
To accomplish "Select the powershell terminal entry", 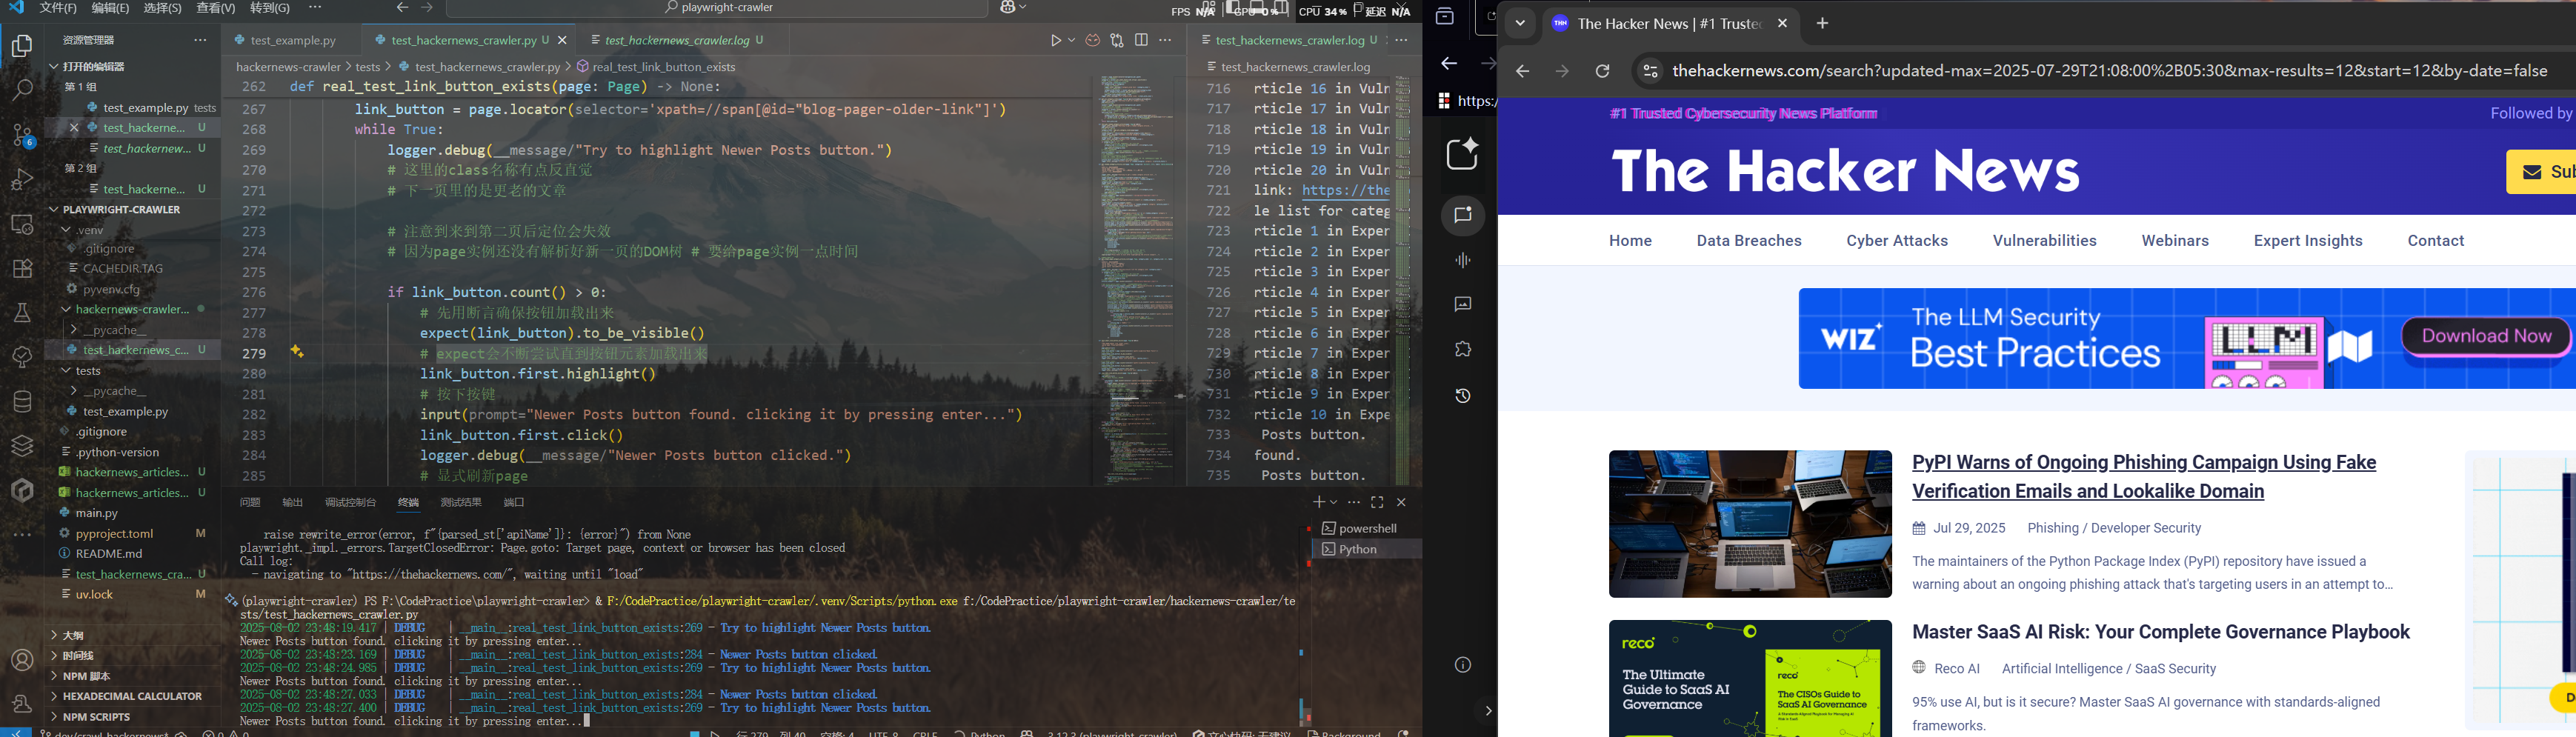I will 1366,528.
